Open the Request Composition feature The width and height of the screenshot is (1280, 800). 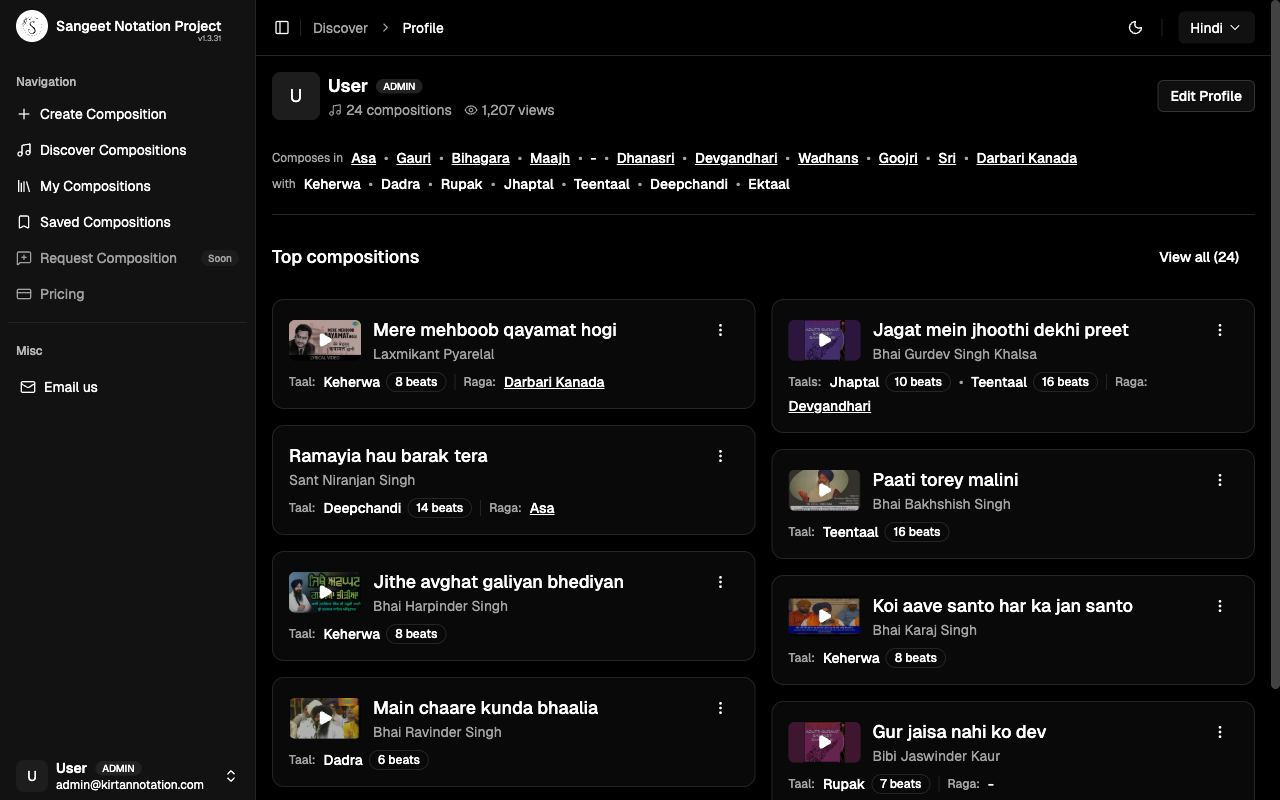coord(24,258)
